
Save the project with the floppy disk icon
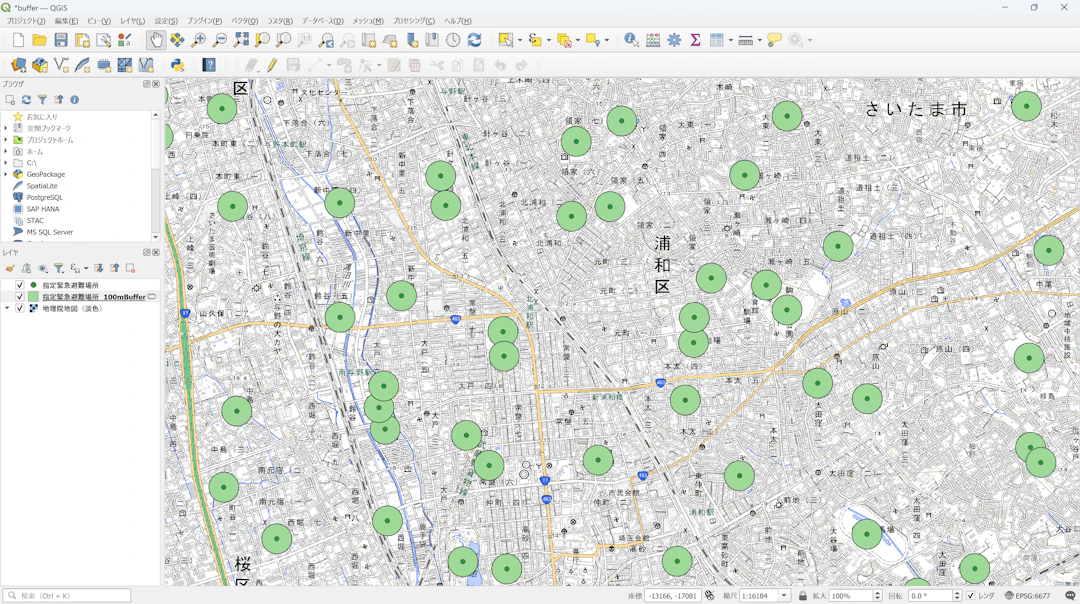coord(61,40)
